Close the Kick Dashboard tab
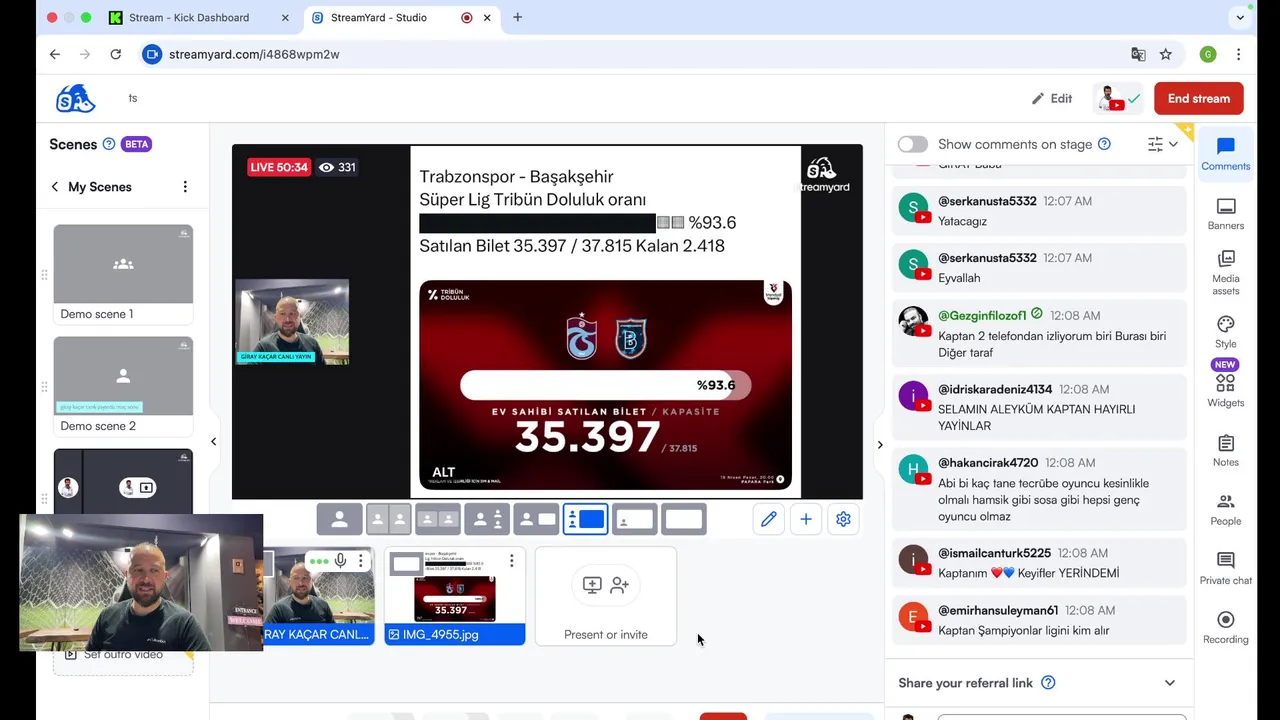 click(285, 17)
